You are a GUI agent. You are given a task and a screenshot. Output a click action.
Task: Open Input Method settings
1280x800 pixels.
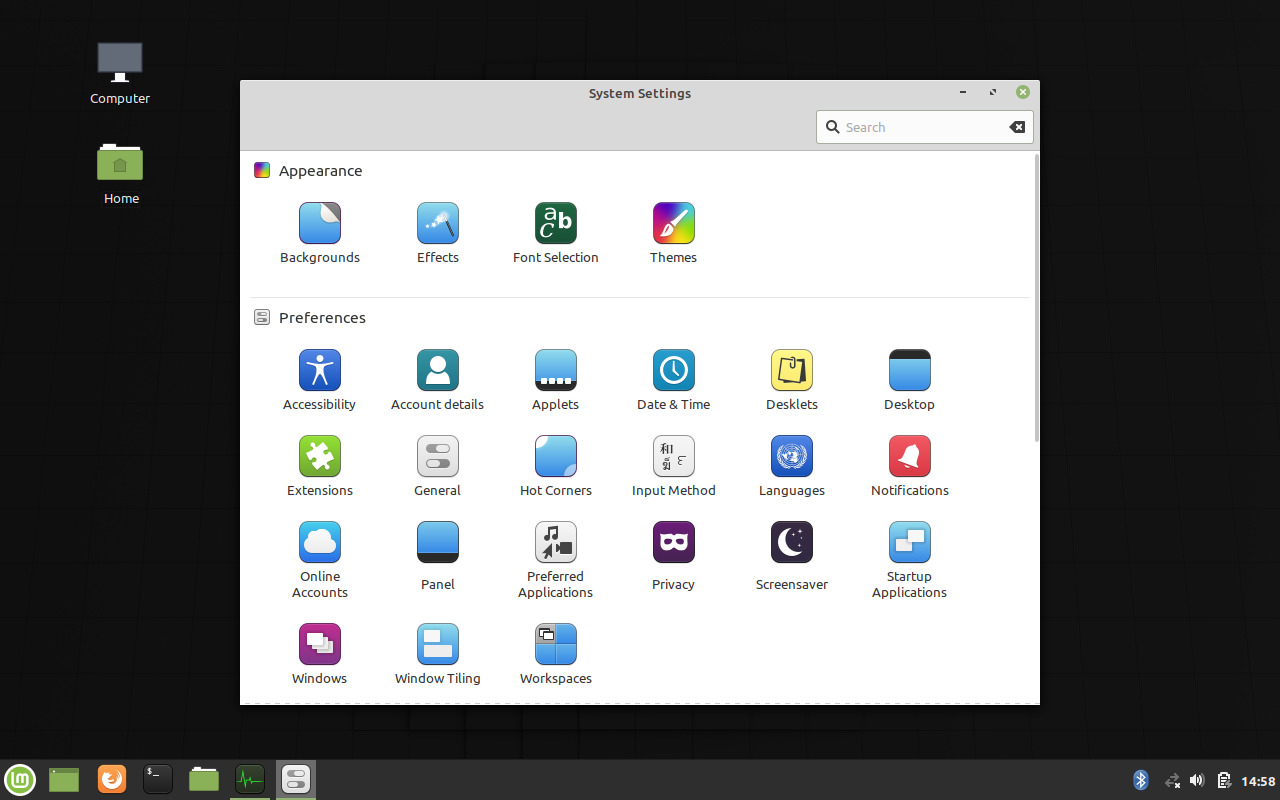coord(674,466)
